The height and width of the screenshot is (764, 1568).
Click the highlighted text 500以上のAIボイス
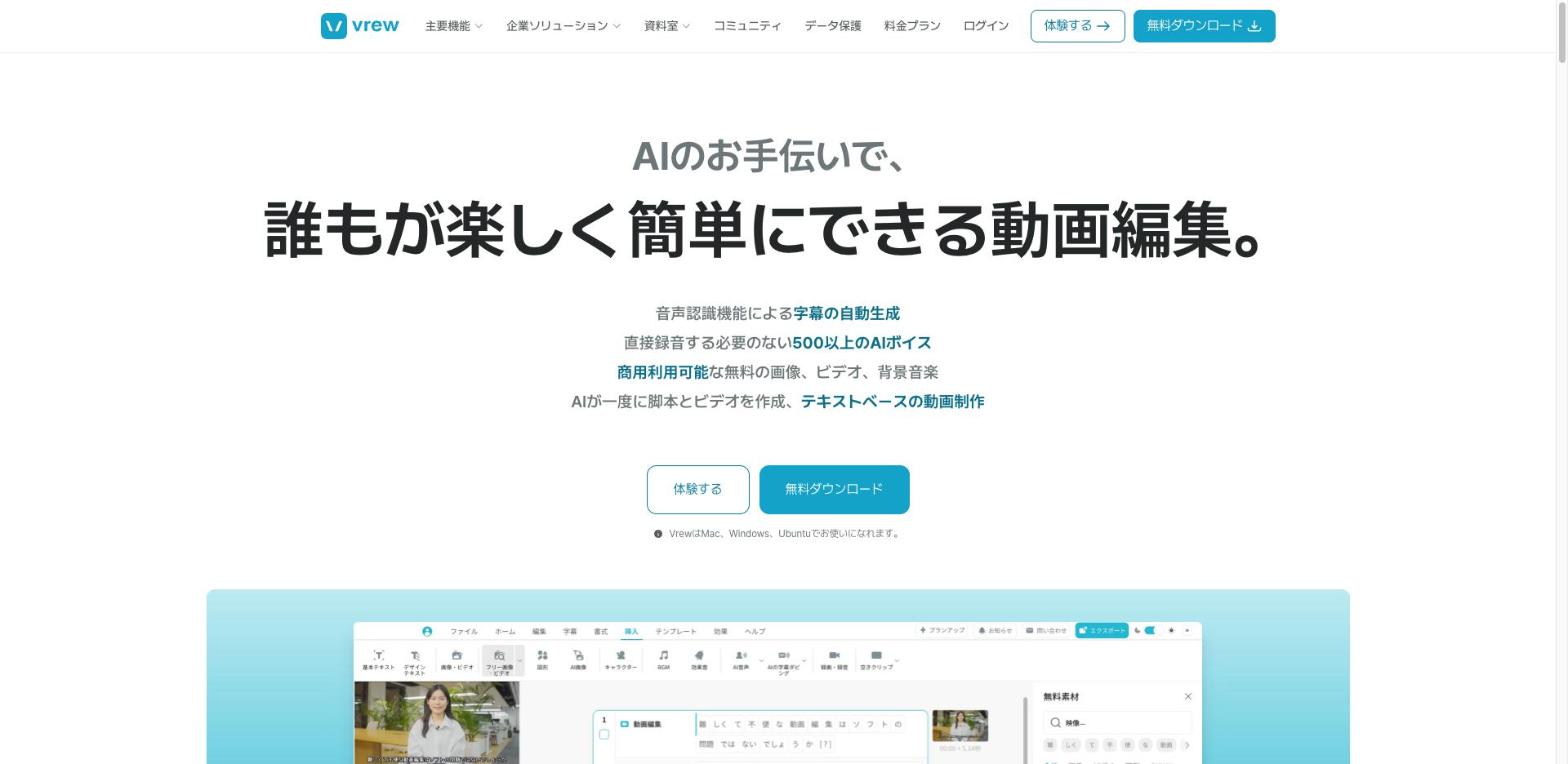[862, 343]
